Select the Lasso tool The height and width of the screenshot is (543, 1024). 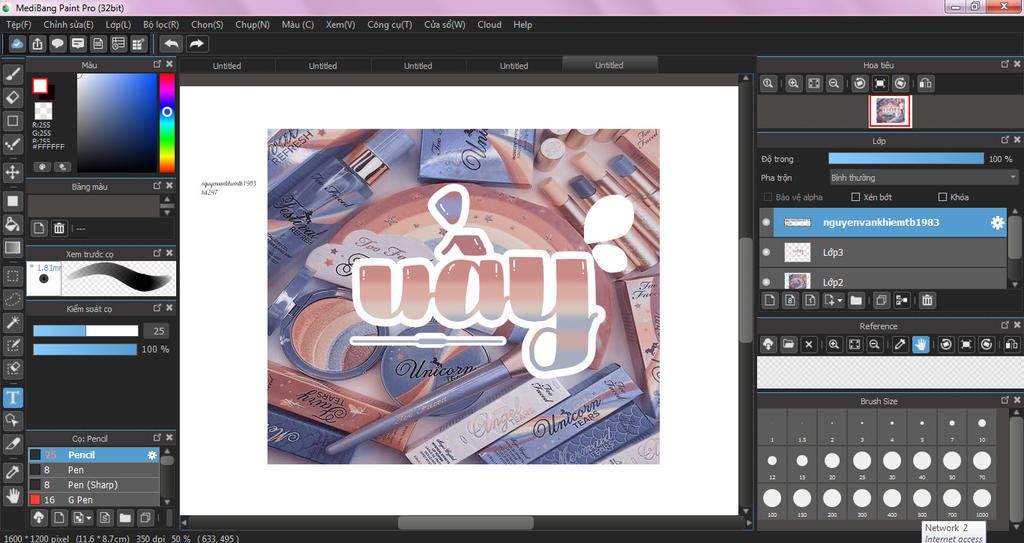tap(12, 299)
